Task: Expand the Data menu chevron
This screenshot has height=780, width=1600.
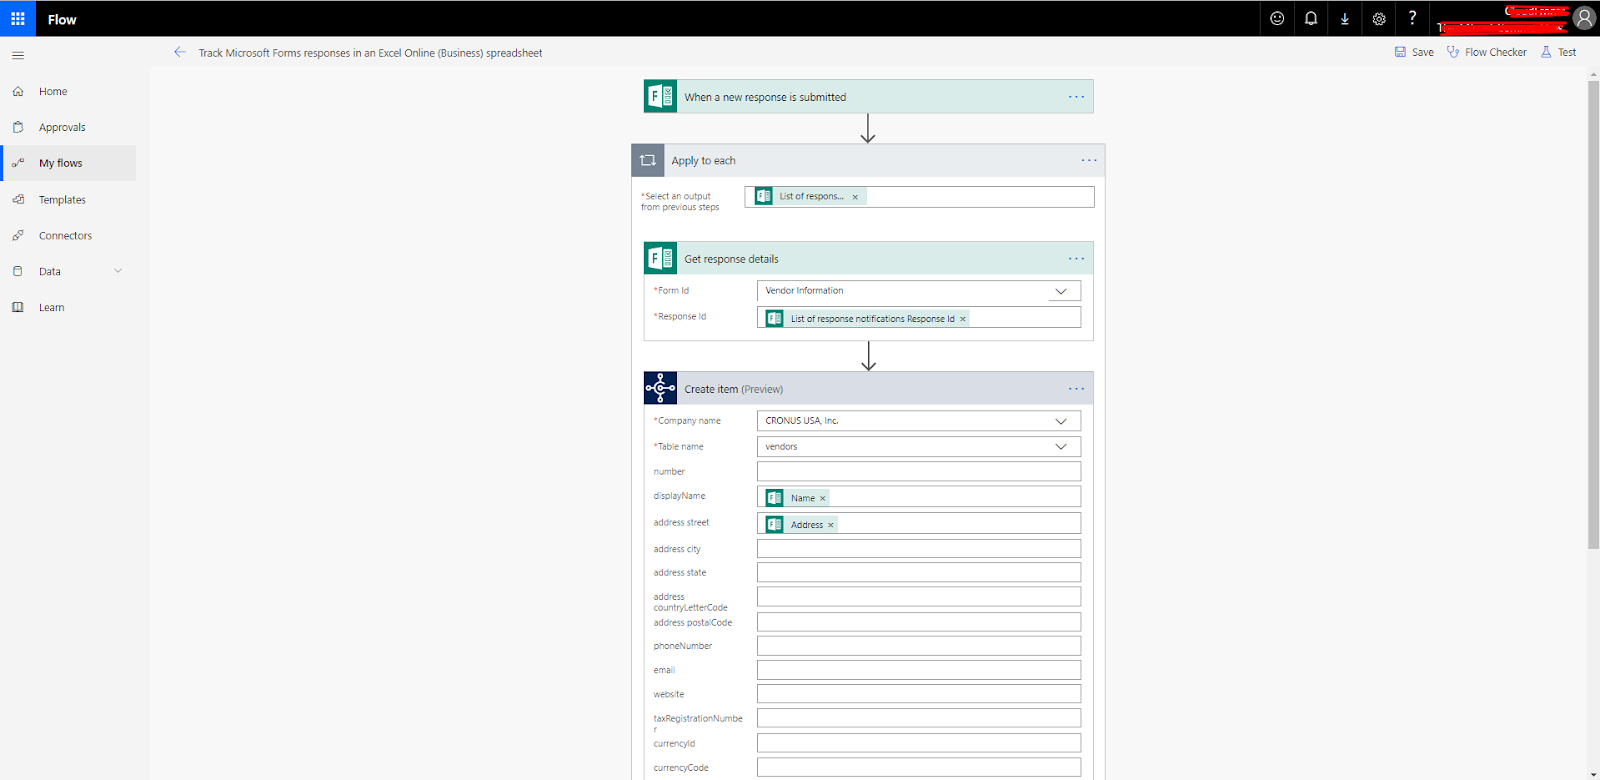Action: (x=118, y=271)
